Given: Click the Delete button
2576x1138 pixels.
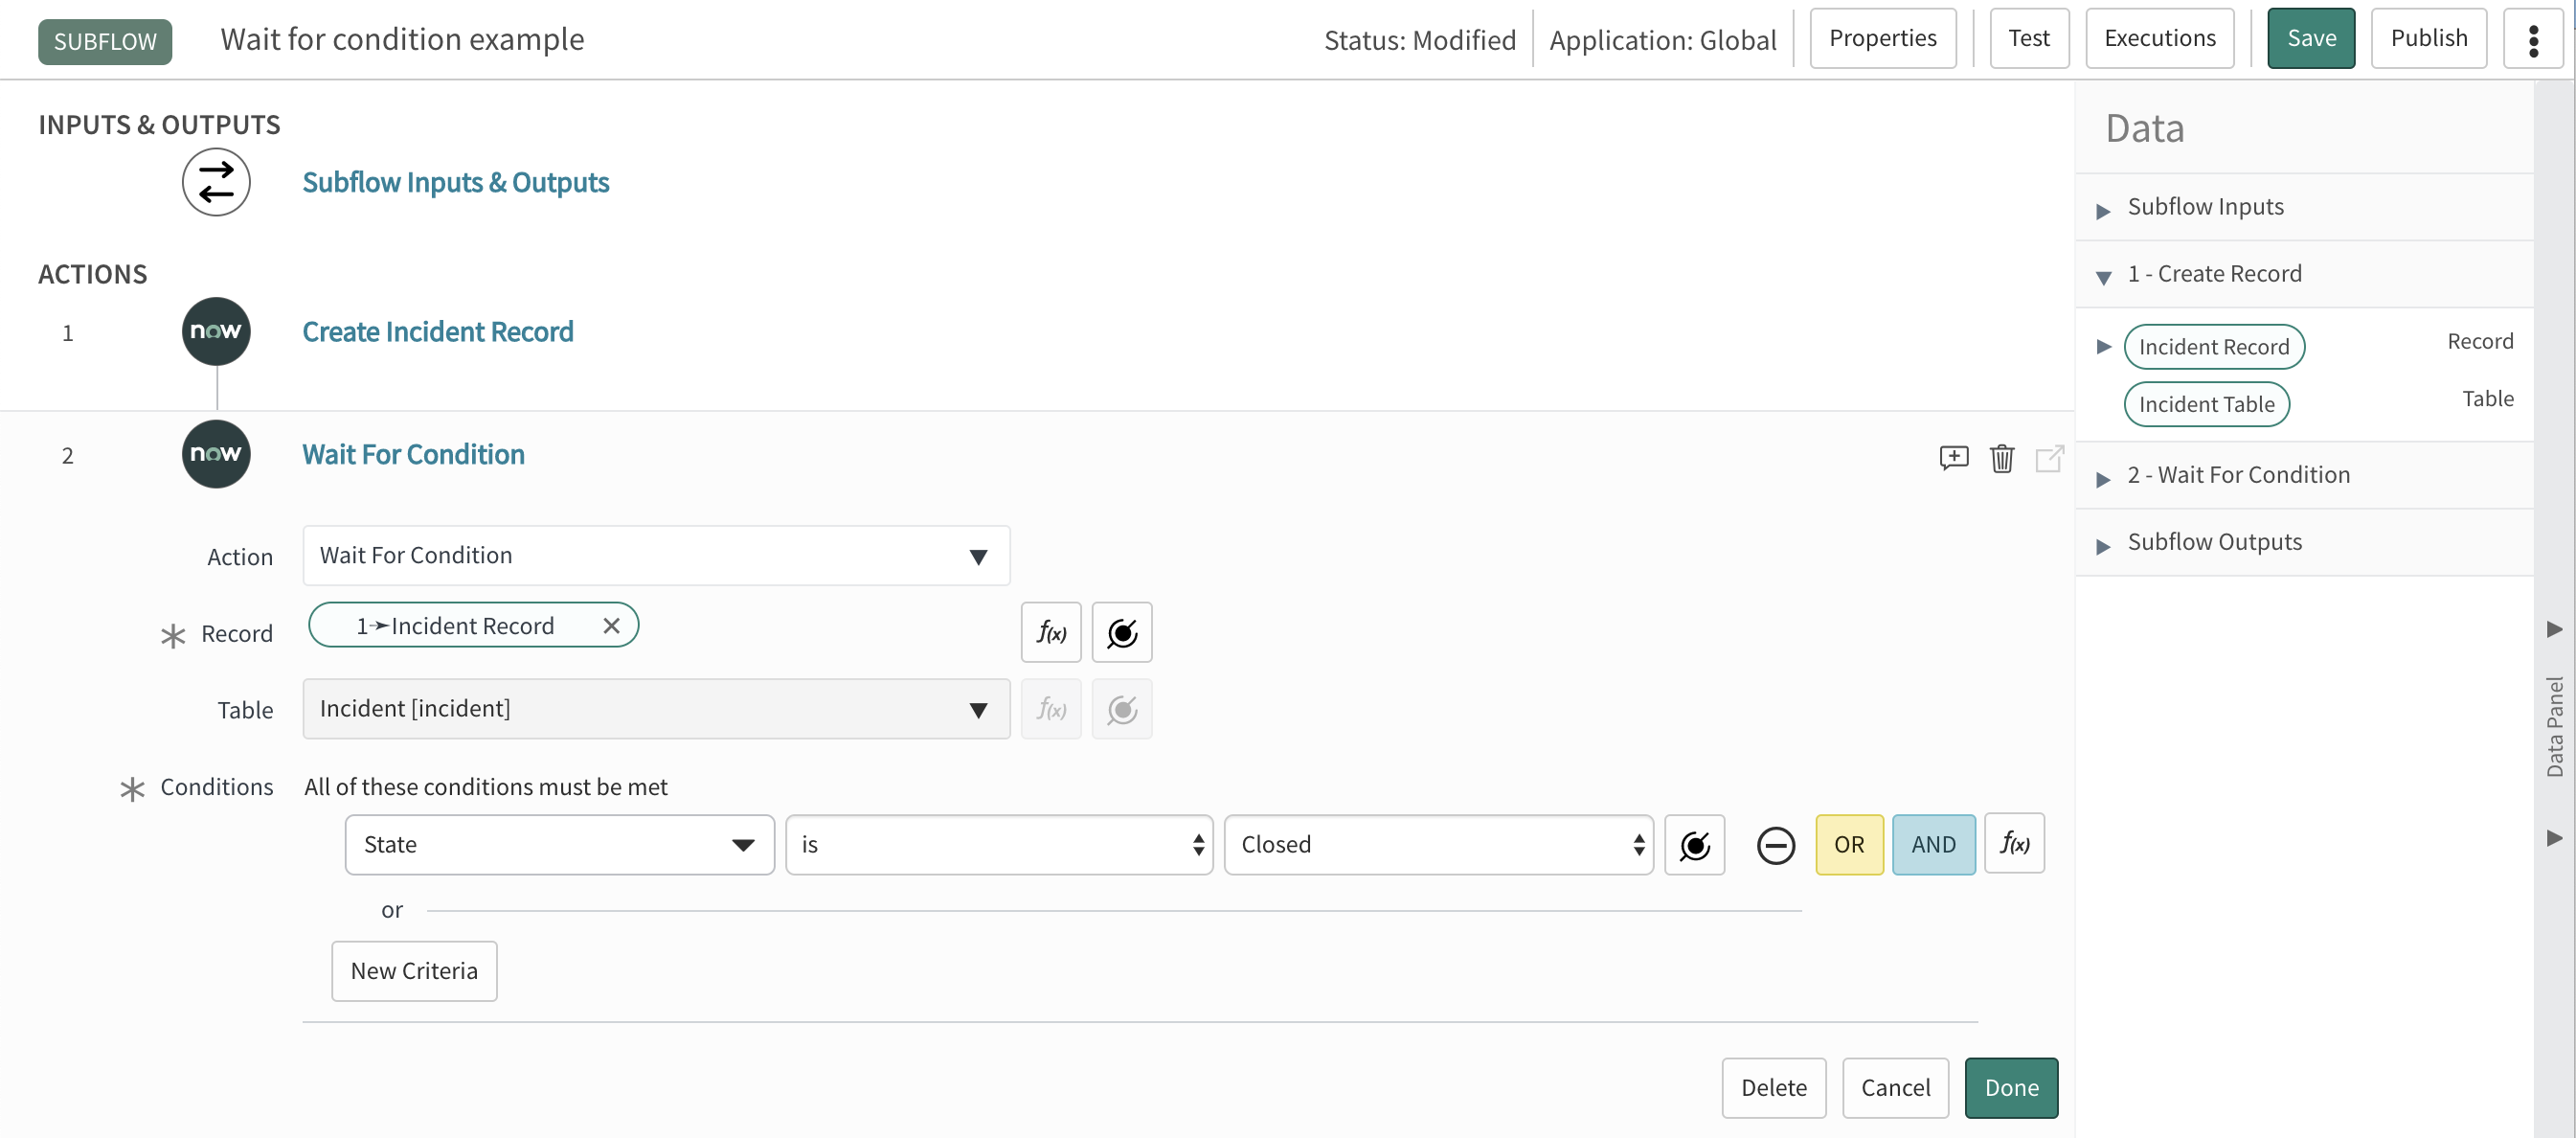Looking at the screenshot, I should 1773,1088.
